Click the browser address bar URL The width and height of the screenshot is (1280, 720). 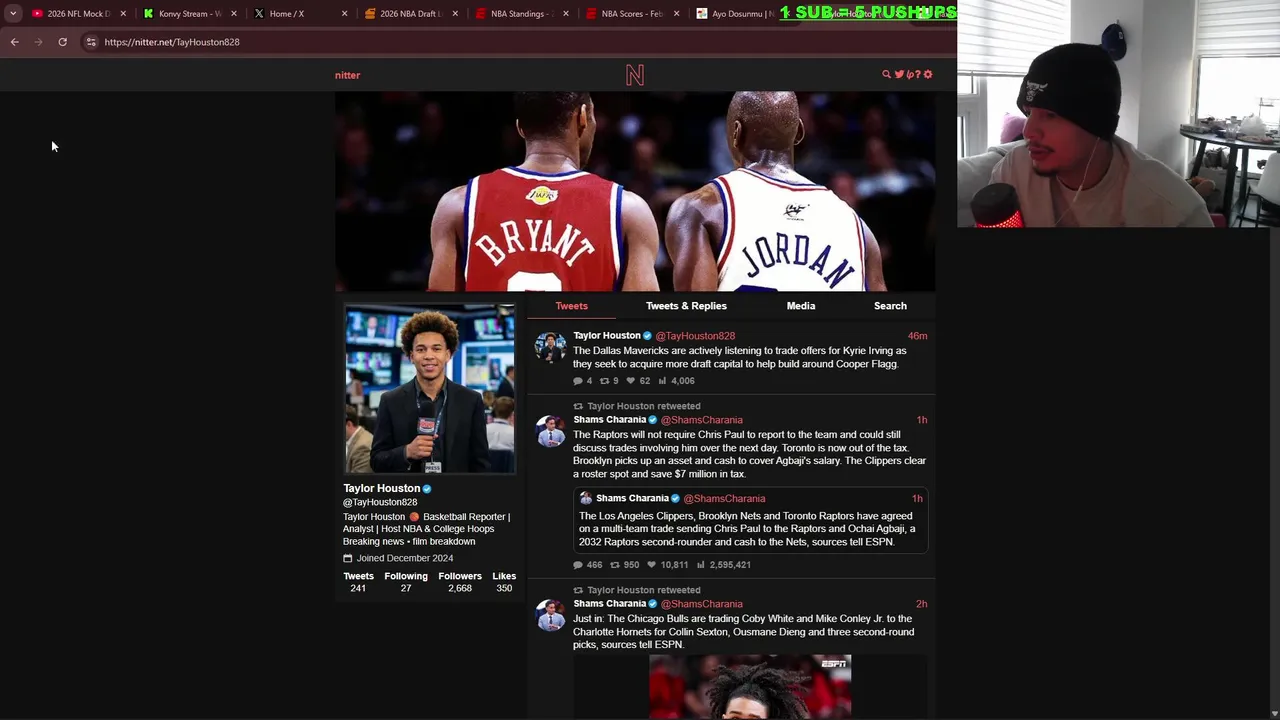coord(172,42)
